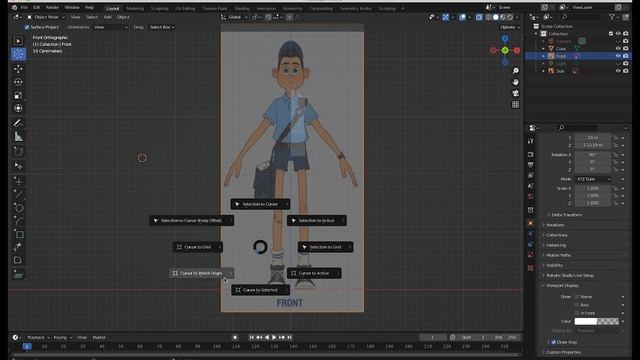
Task: Select the Select Box tool in toolbar
Action: point(18,41)
